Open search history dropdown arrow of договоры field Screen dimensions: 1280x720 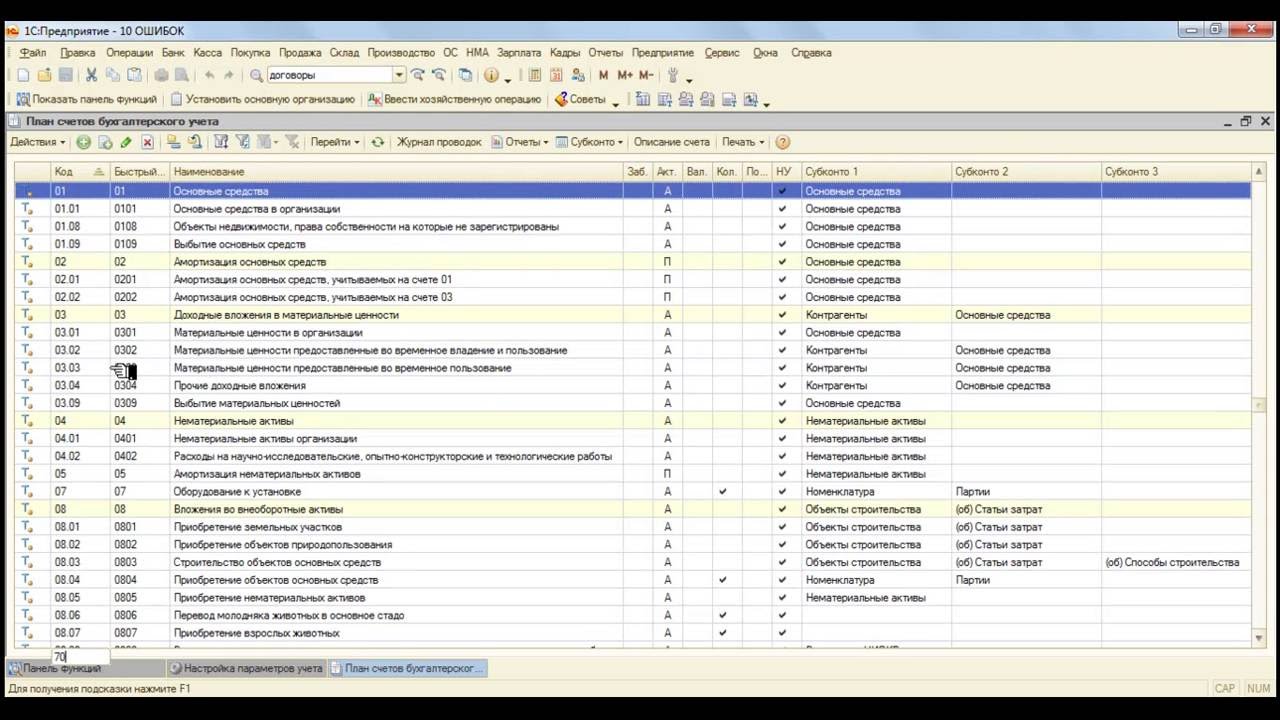pos(399,75)
